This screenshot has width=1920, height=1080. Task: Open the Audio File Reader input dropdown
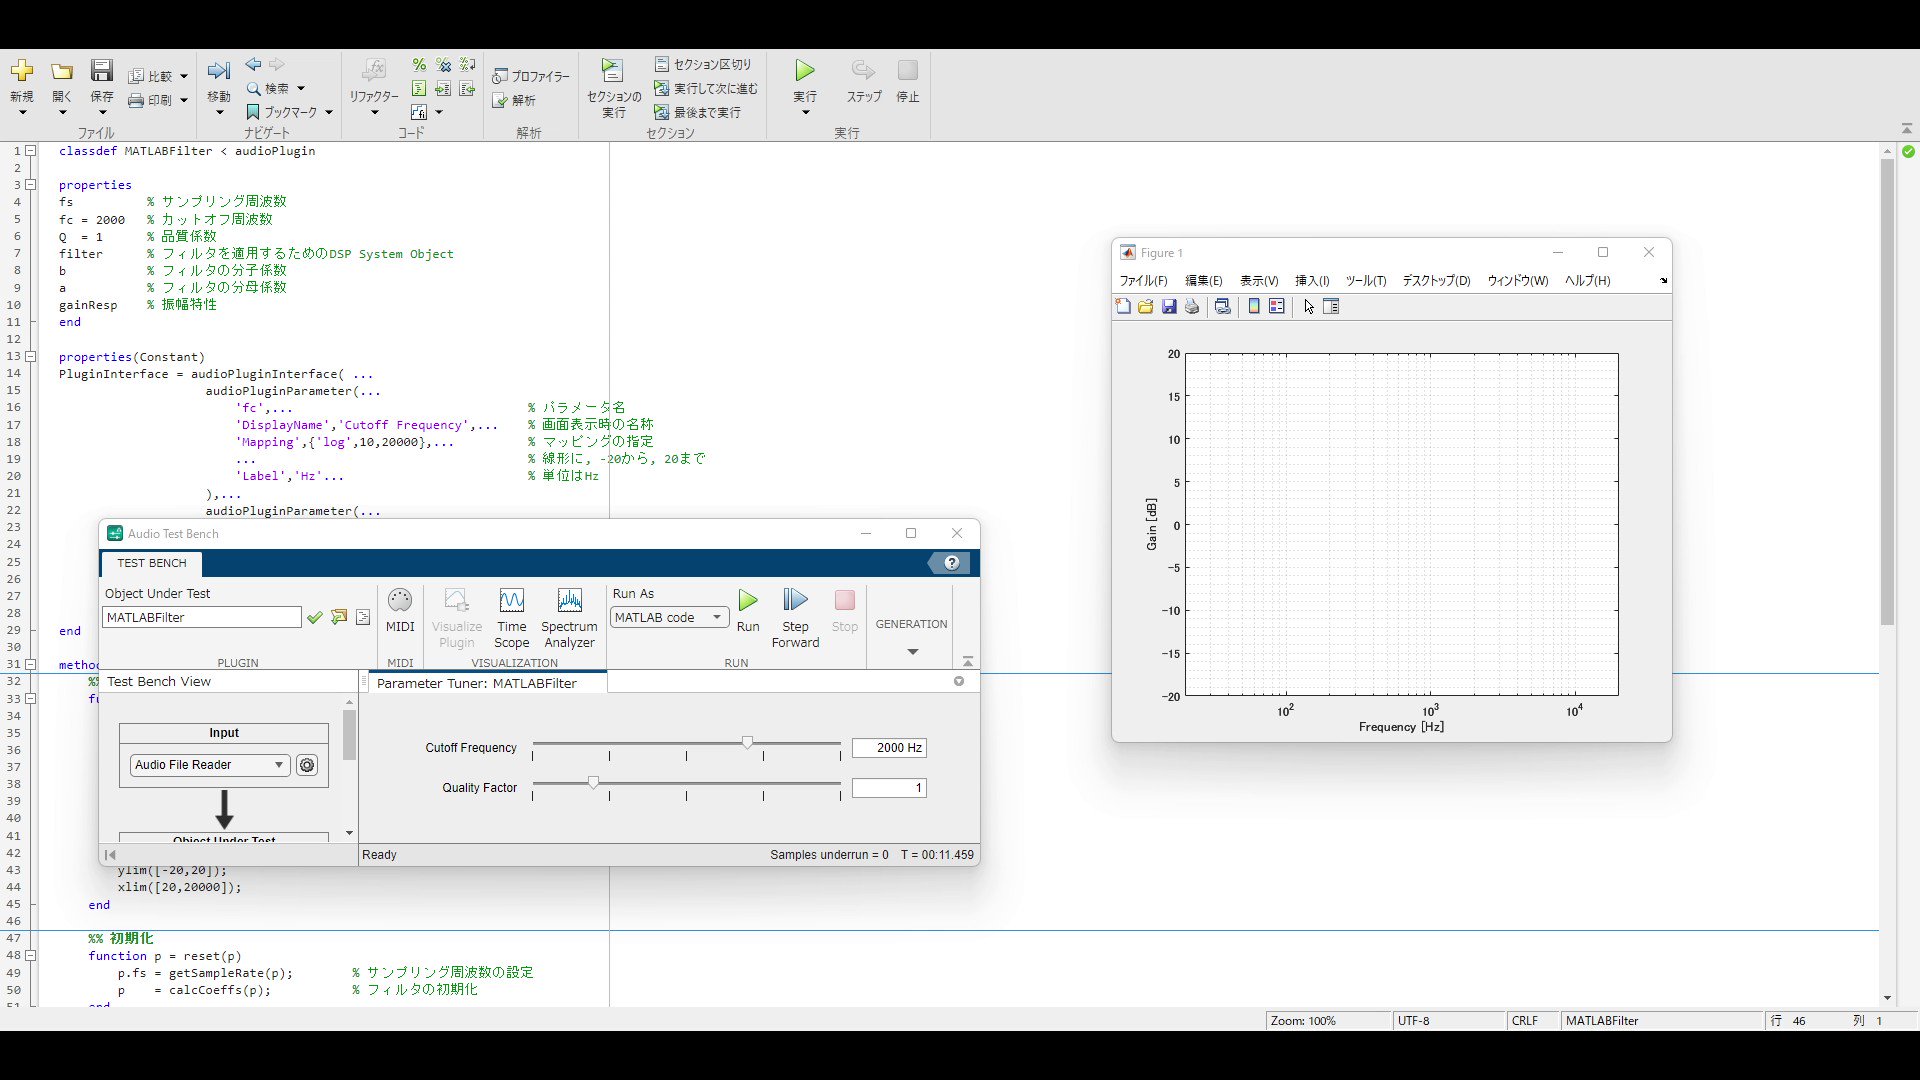click(207, 765)
